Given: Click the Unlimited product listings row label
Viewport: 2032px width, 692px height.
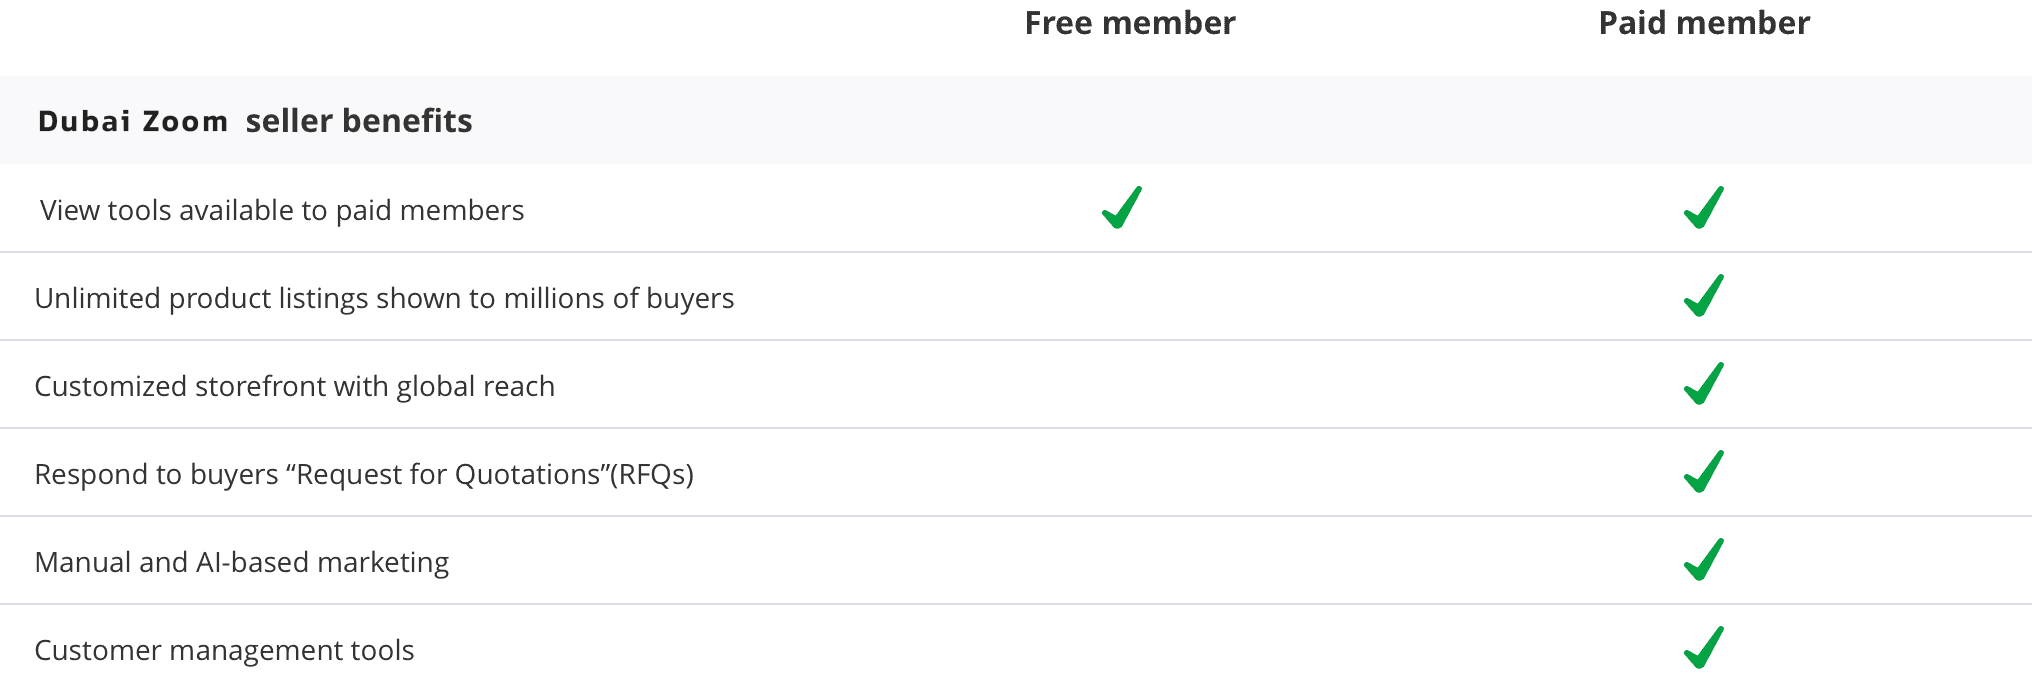Looking at the screenshot, I should pos(384,298).
